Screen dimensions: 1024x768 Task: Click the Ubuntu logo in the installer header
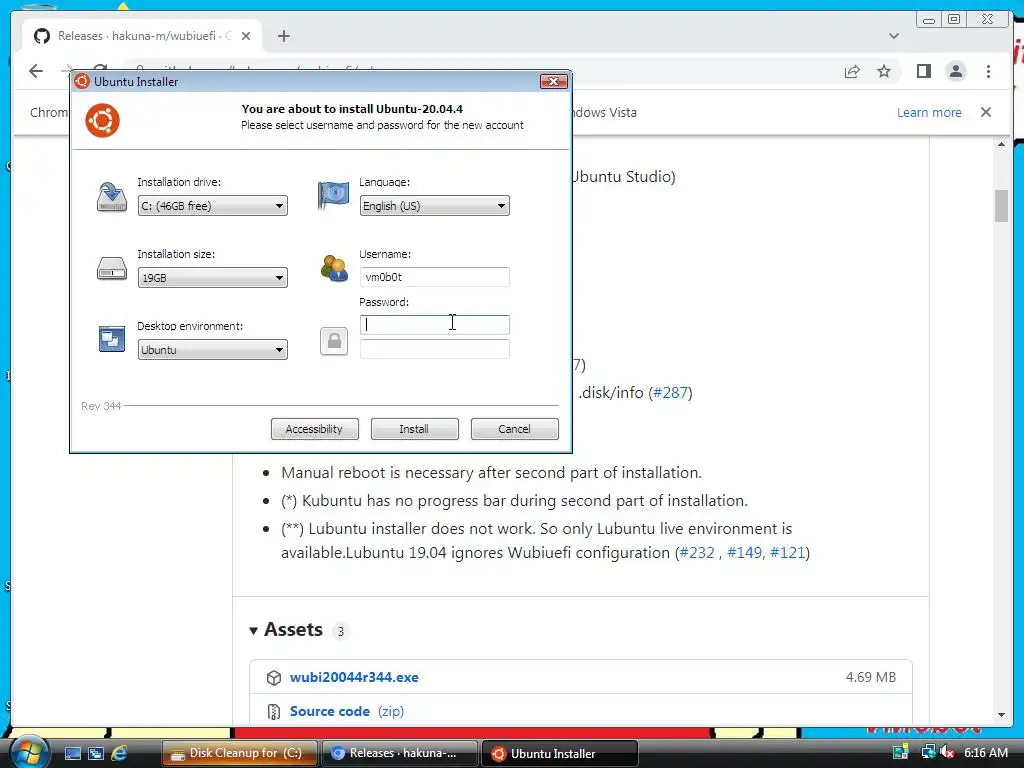pos(103,121)
